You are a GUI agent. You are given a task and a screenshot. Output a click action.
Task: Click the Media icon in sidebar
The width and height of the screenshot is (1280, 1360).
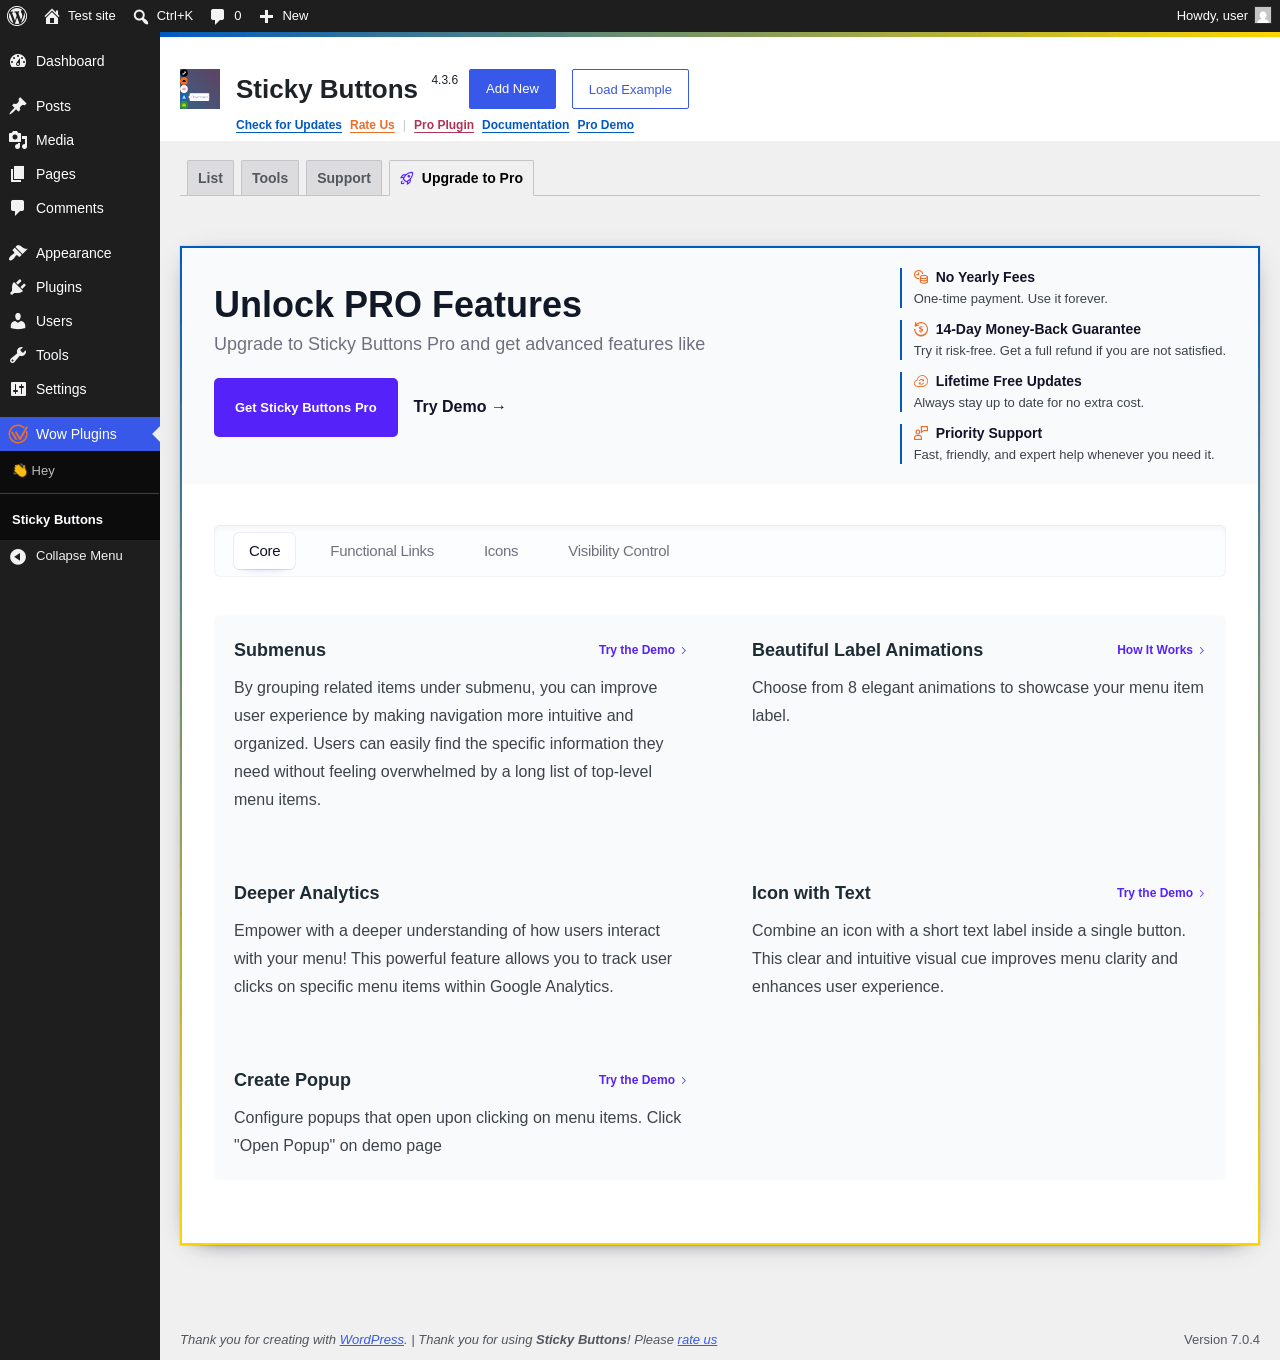click(x=18, y=140)
